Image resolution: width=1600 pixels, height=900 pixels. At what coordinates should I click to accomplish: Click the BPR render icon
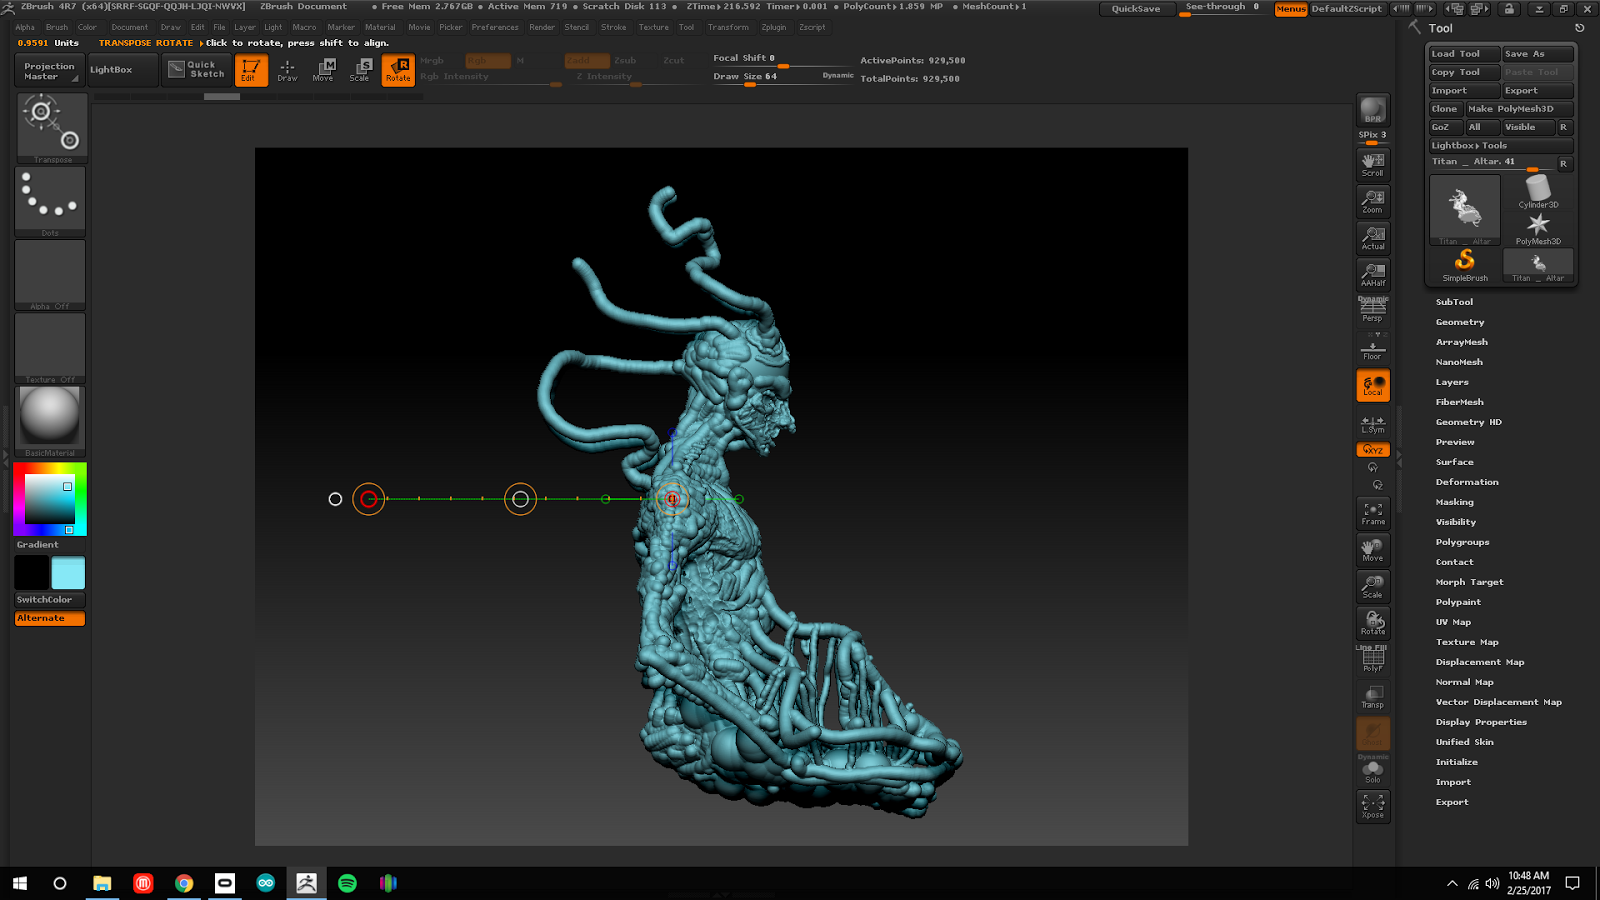[x=1373, y=110]
